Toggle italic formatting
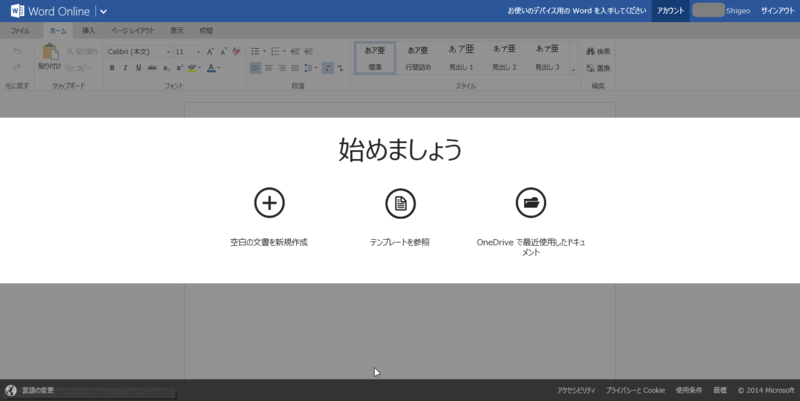 tap(125, 68)
